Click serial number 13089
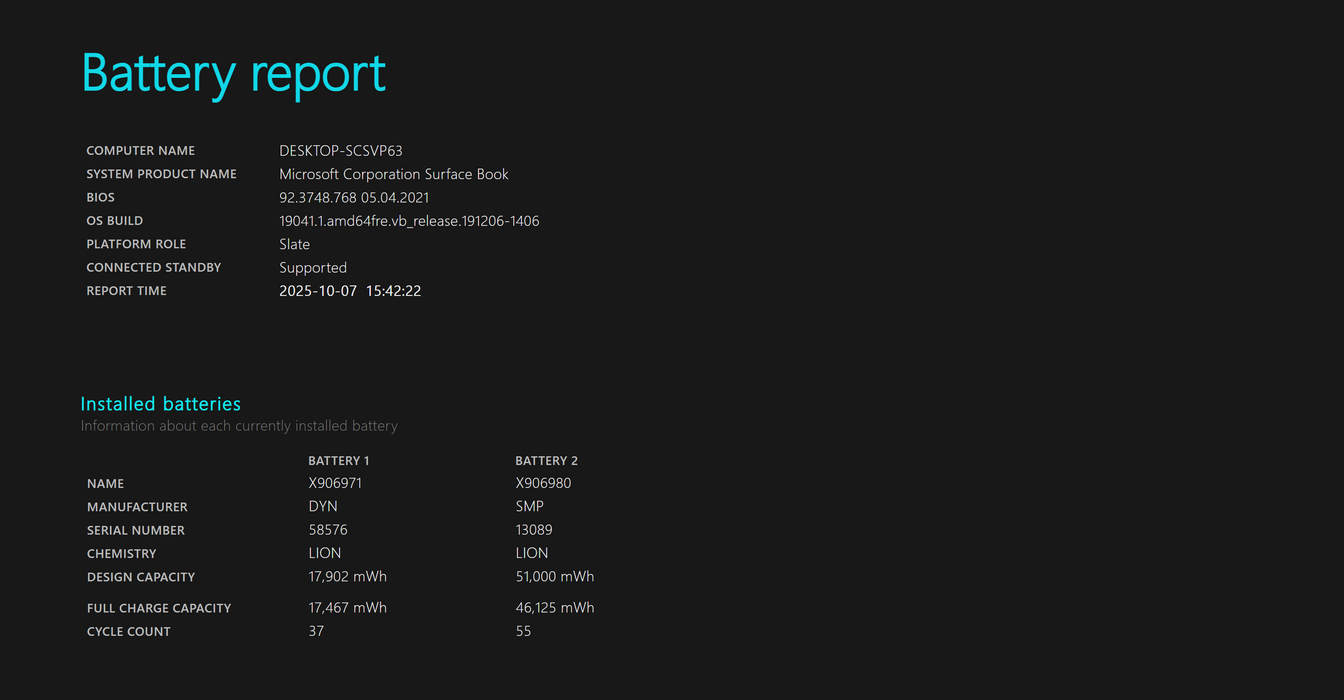This screenshot has height=700, width=1344. 534,530
